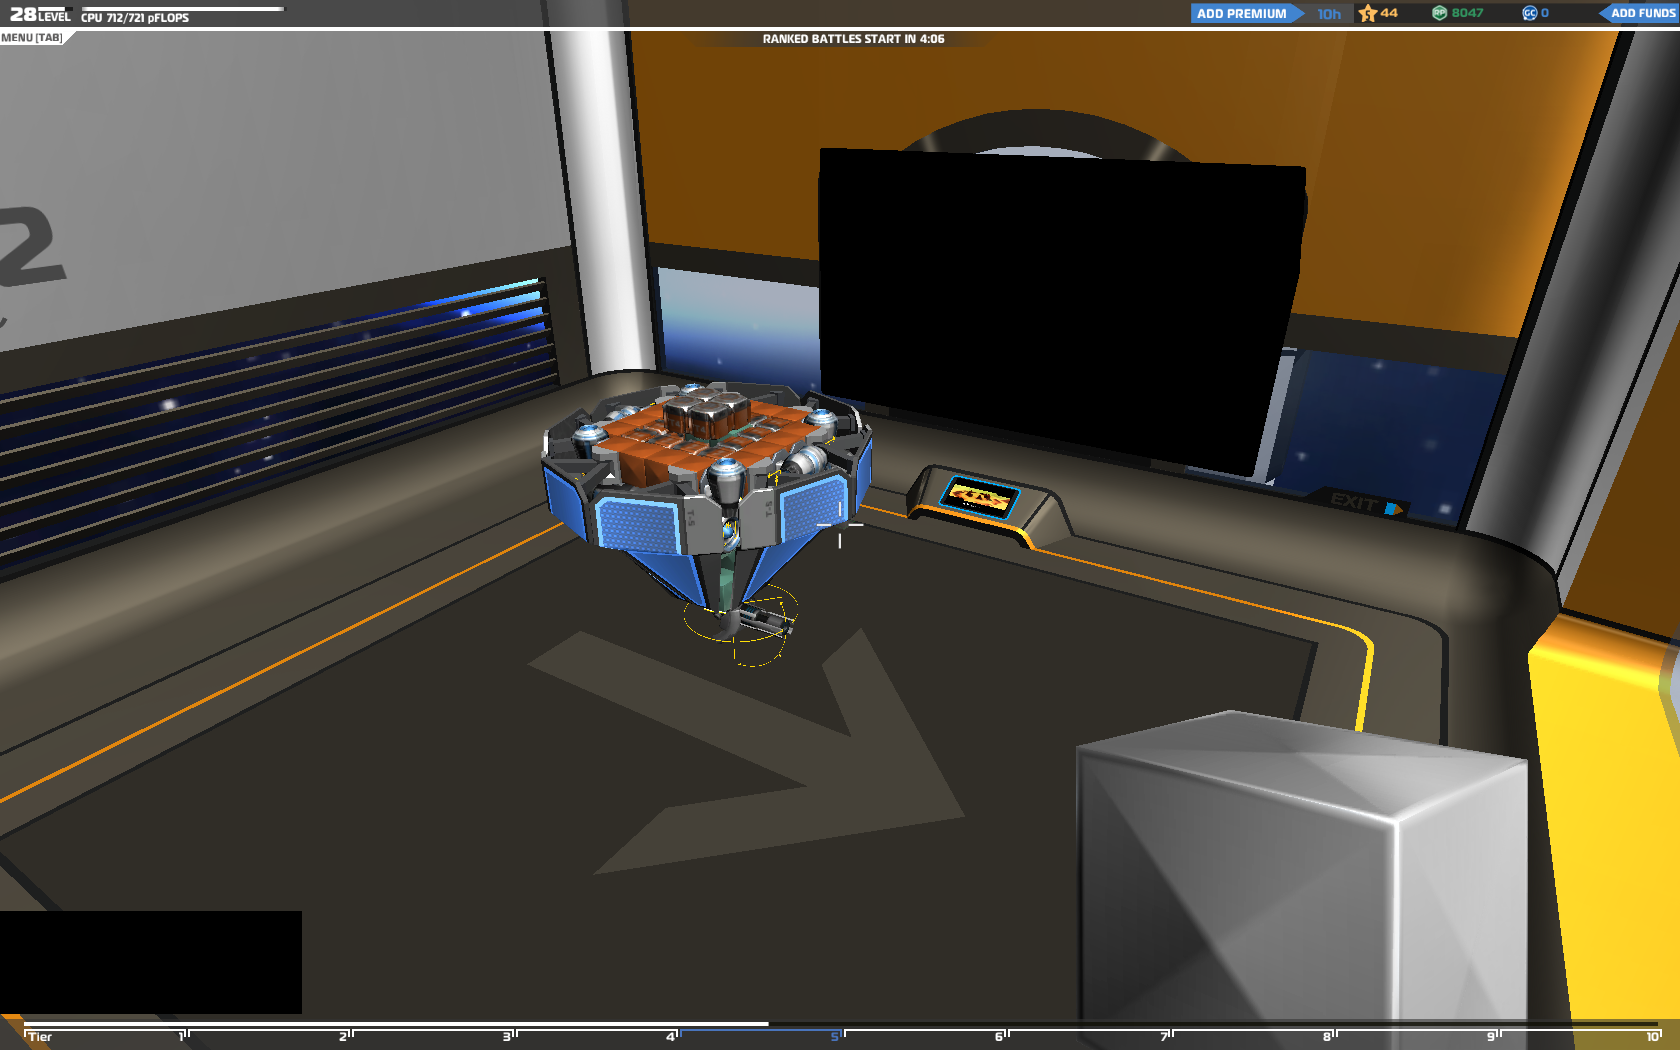Click the gold star tier points icon
Screen dimensions: 1680x1050
tap(1367, 13)
